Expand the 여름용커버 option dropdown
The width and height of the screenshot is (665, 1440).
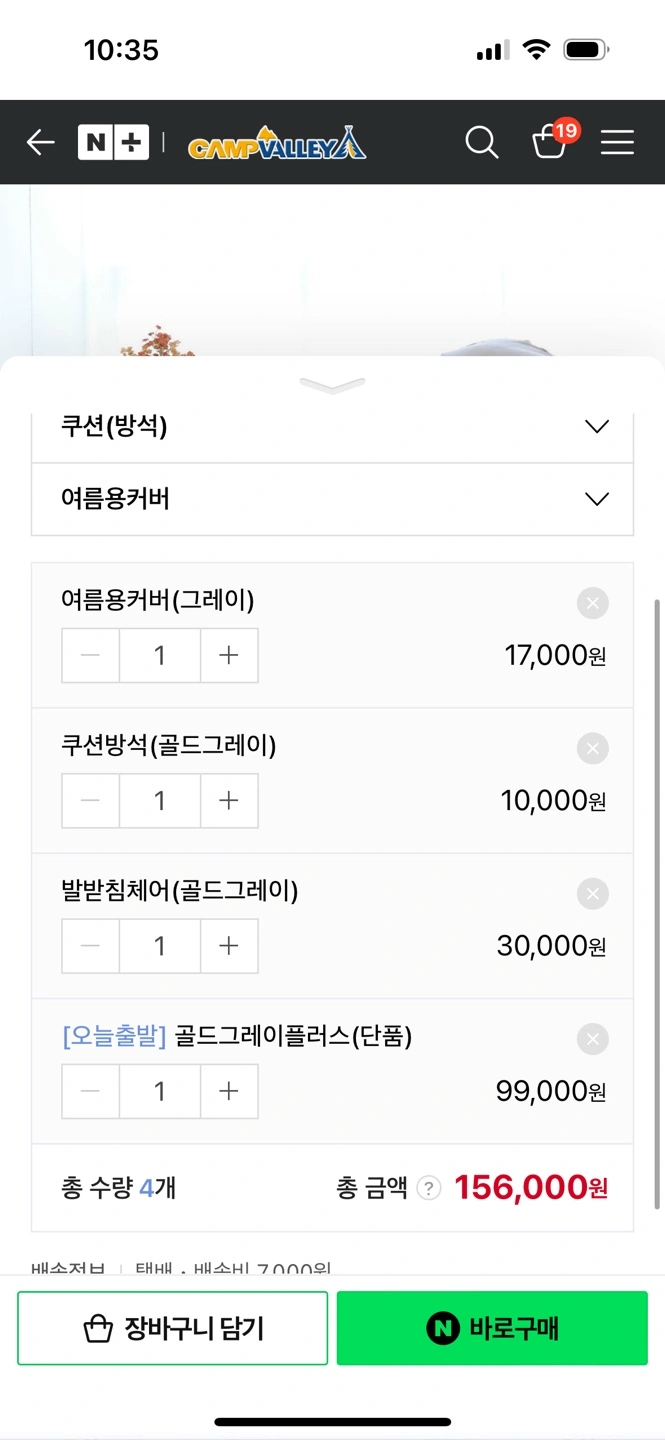332,499
